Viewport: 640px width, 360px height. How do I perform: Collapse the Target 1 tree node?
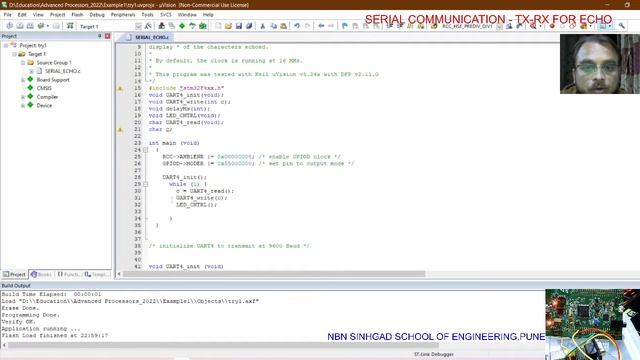14,54
